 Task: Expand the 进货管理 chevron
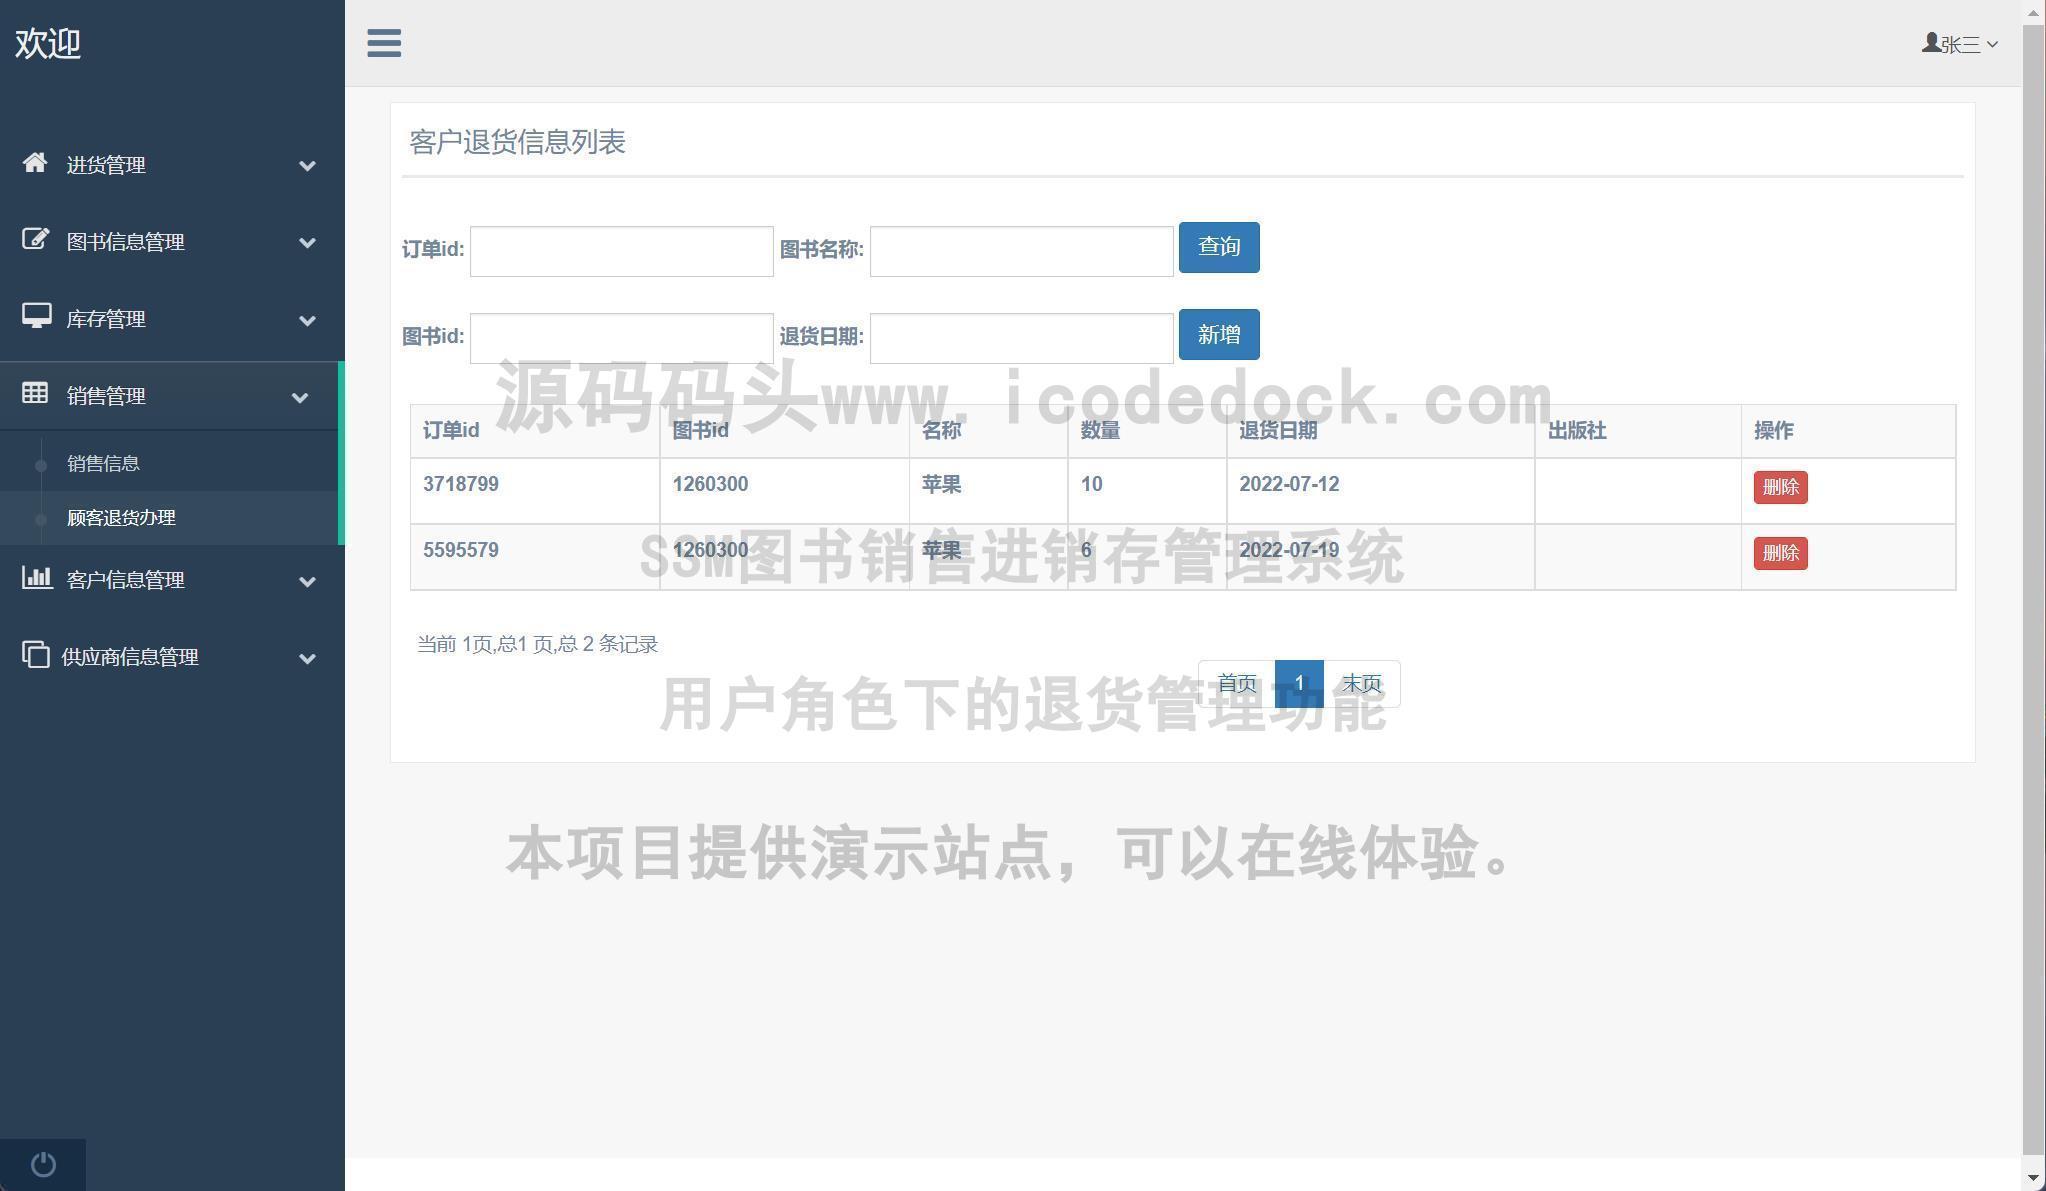[307, 166]
